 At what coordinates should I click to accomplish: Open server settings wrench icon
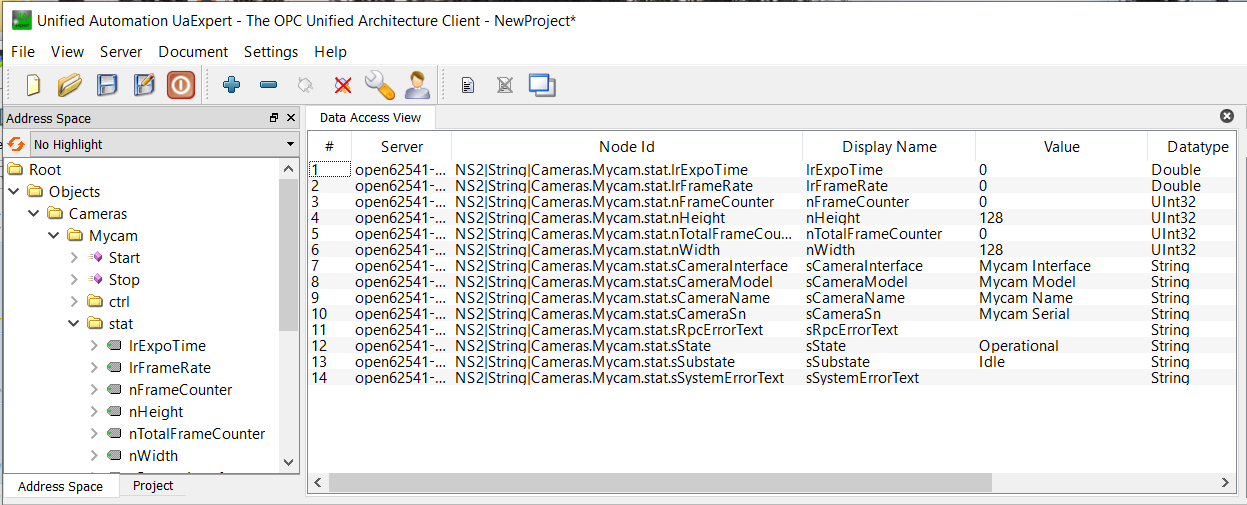point(380,85)
